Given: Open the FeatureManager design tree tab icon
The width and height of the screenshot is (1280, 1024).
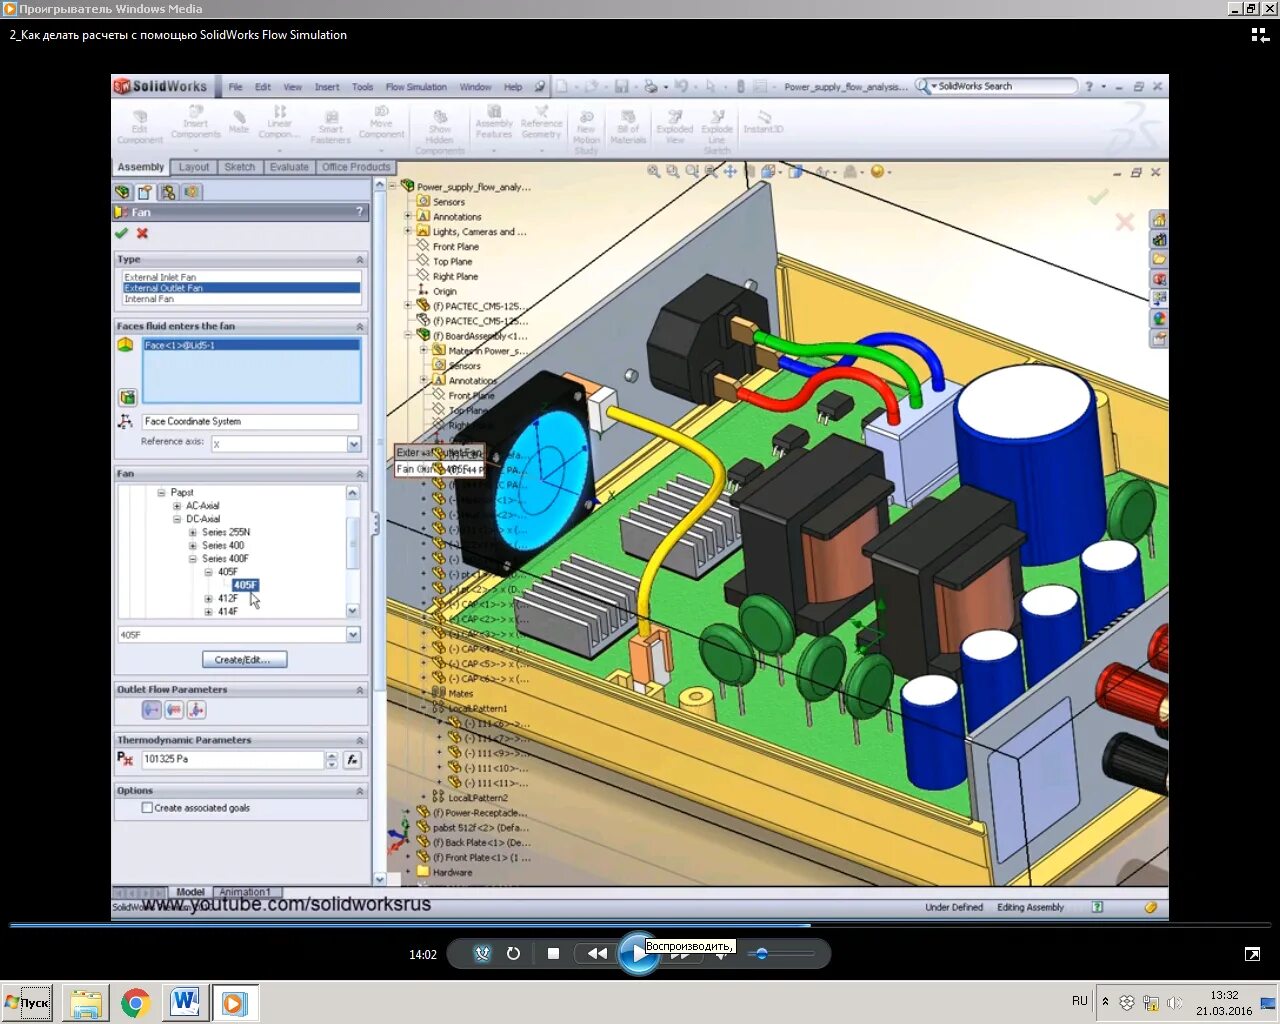Looking at the screenshot, I should point(122,192).
